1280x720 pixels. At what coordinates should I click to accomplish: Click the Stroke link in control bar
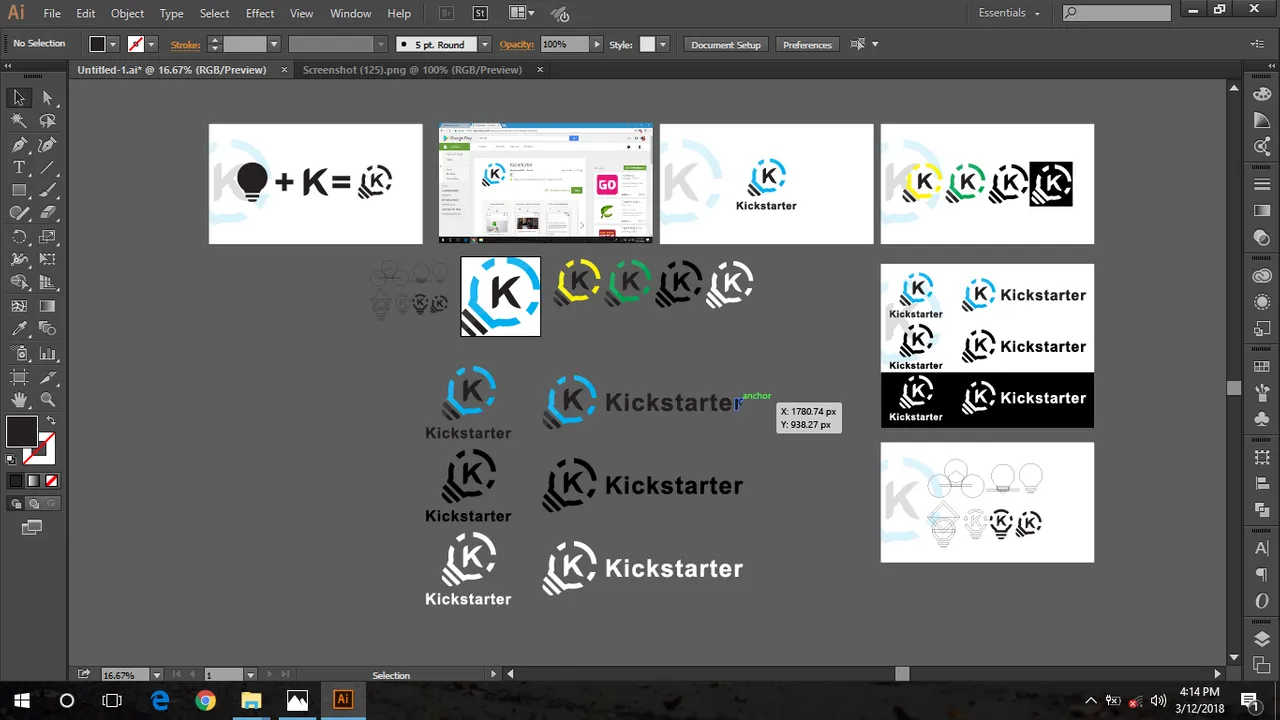[185, 44]
